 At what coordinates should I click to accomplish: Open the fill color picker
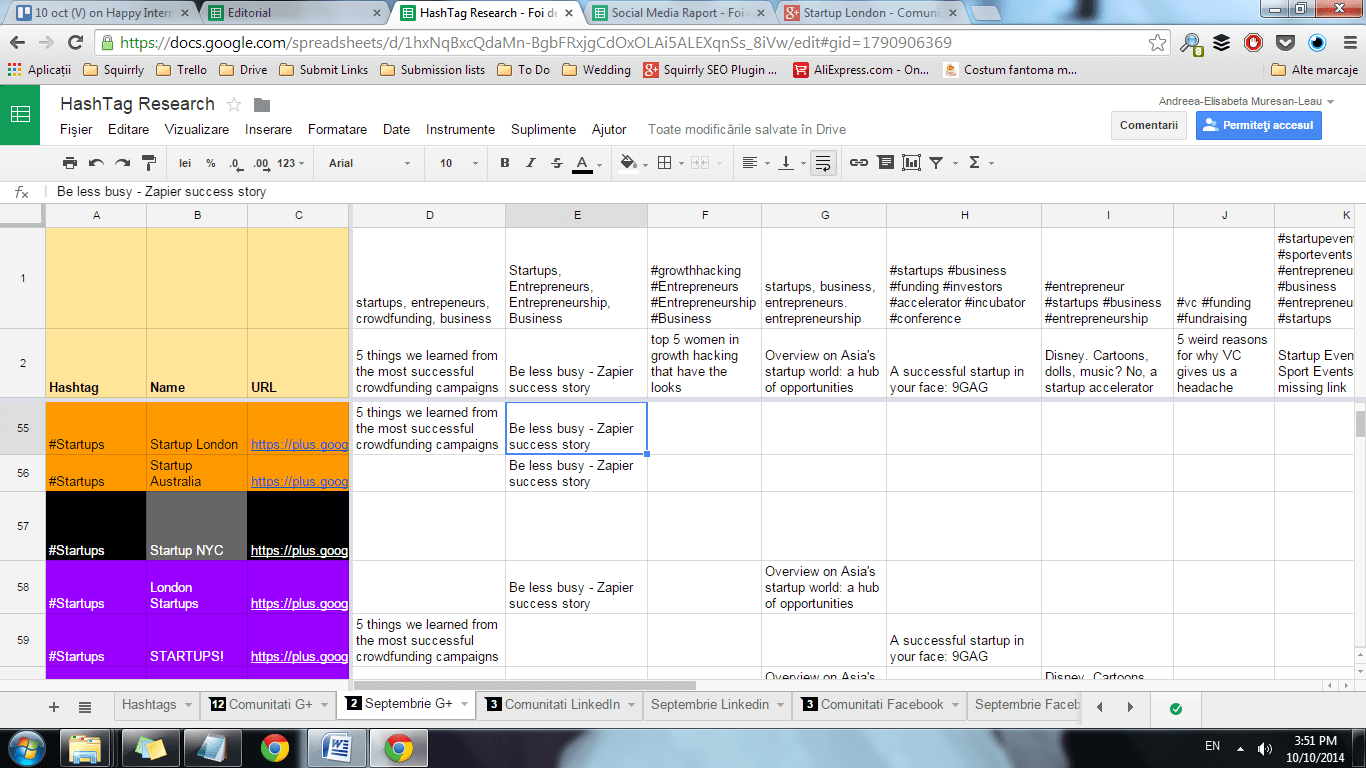pos(633,163)
